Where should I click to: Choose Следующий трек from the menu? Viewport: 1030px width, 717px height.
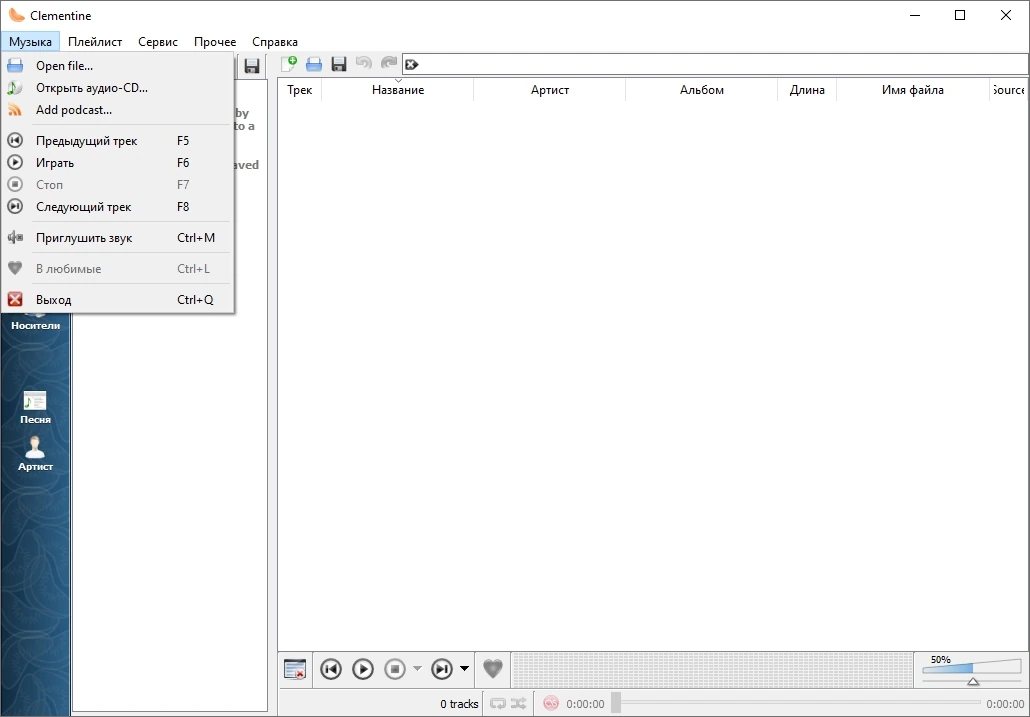tap(118, 207)
